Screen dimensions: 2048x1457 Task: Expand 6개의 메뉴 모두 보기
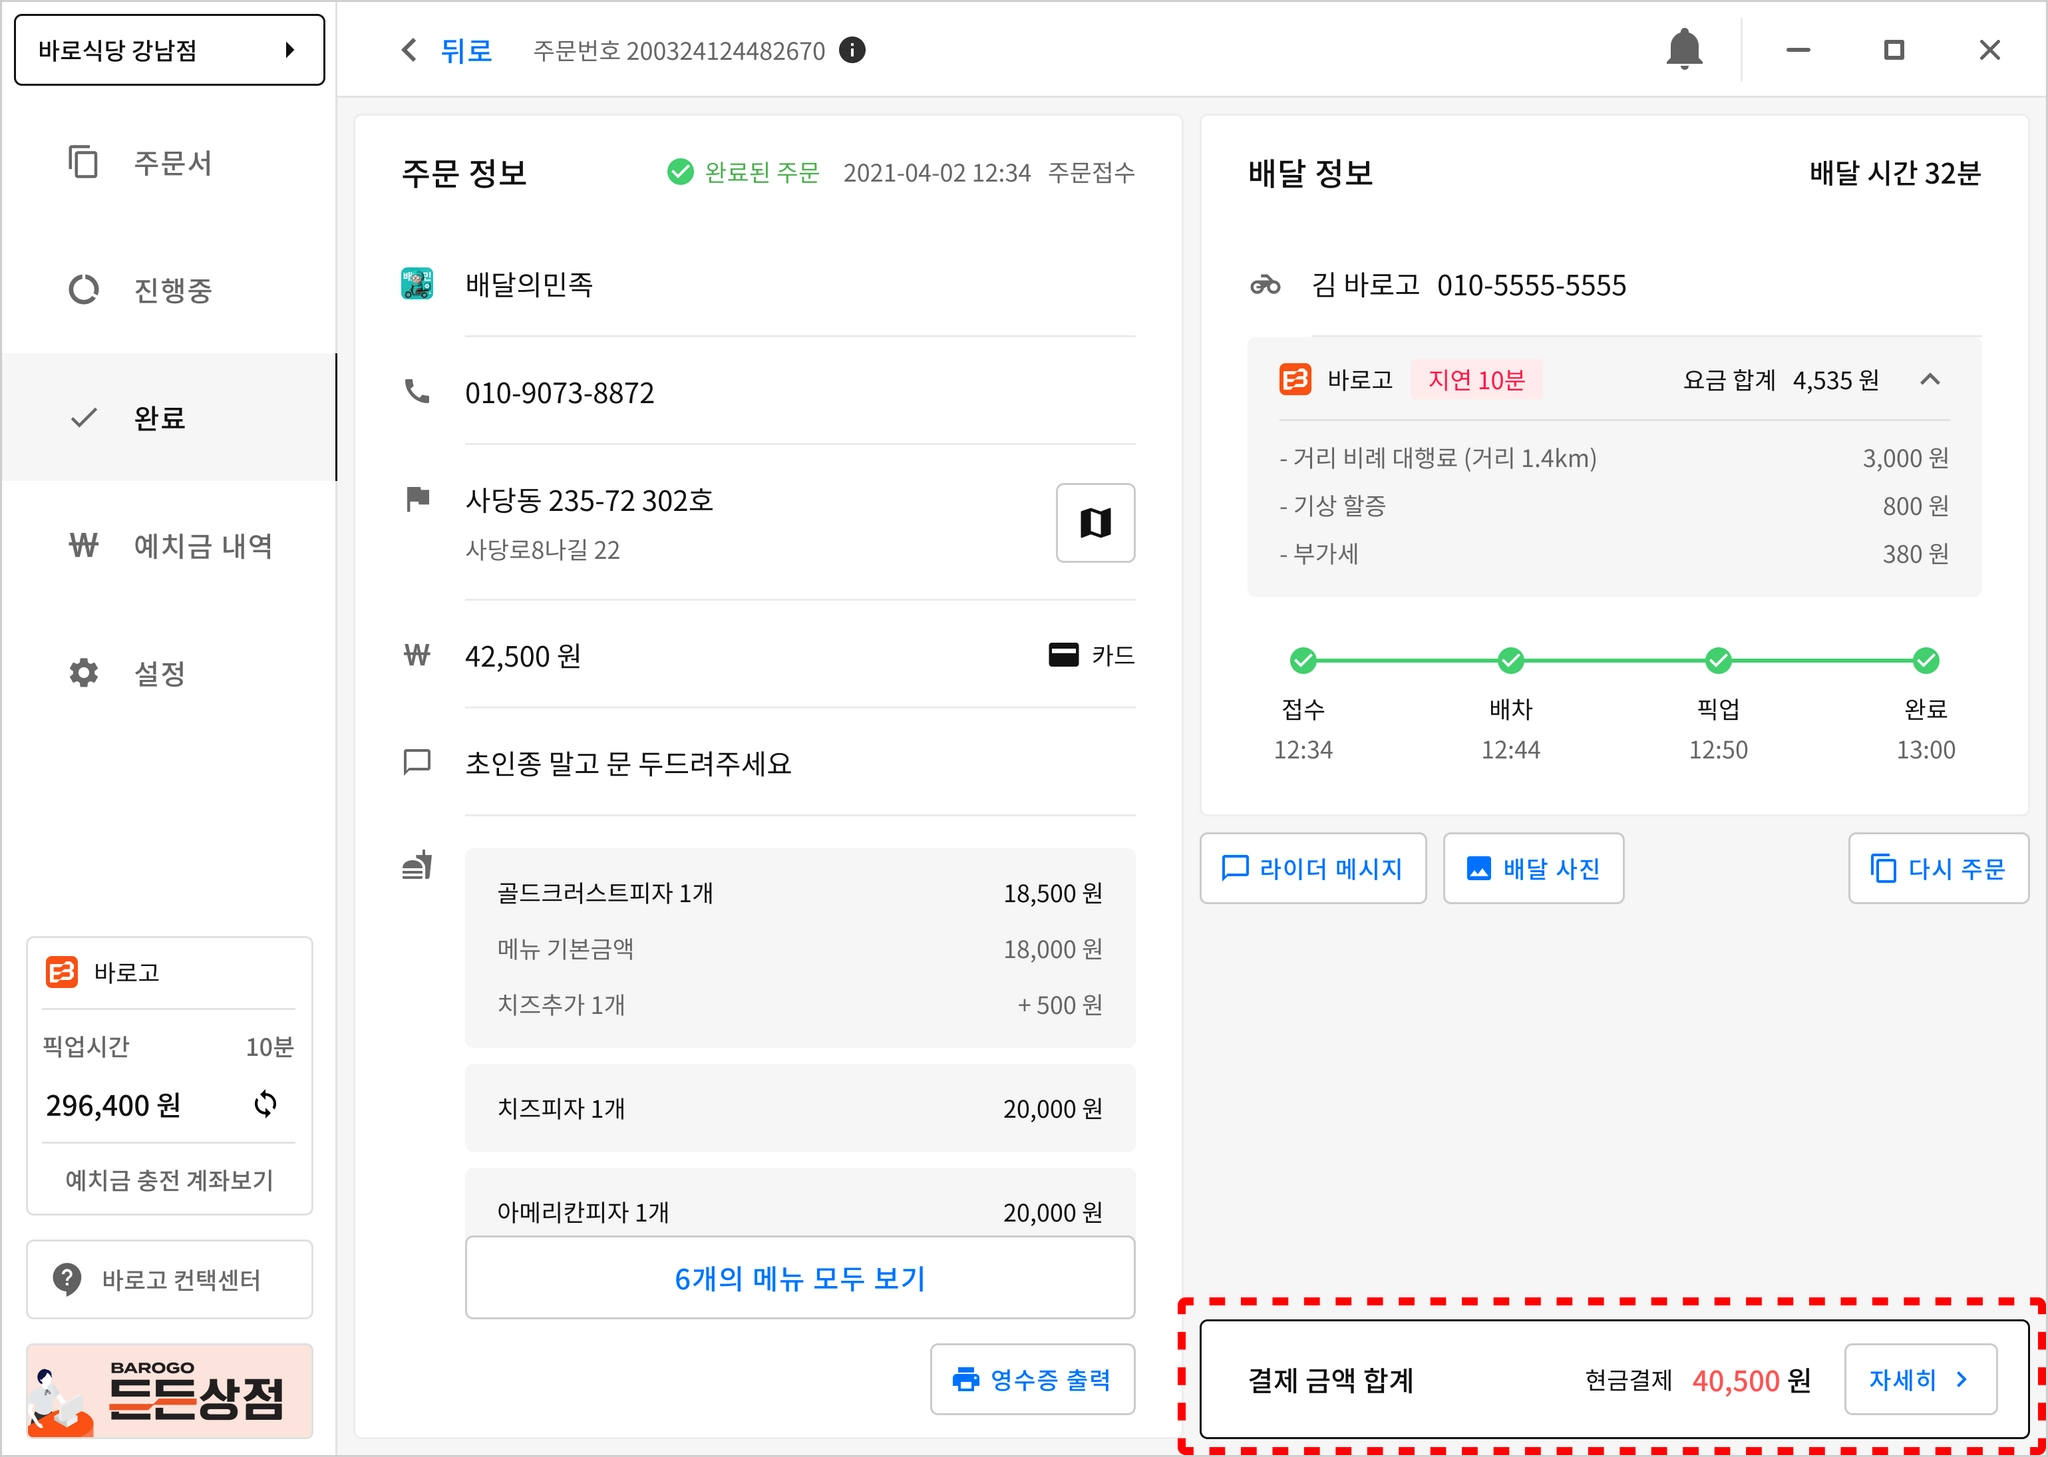coord(799,1278)
